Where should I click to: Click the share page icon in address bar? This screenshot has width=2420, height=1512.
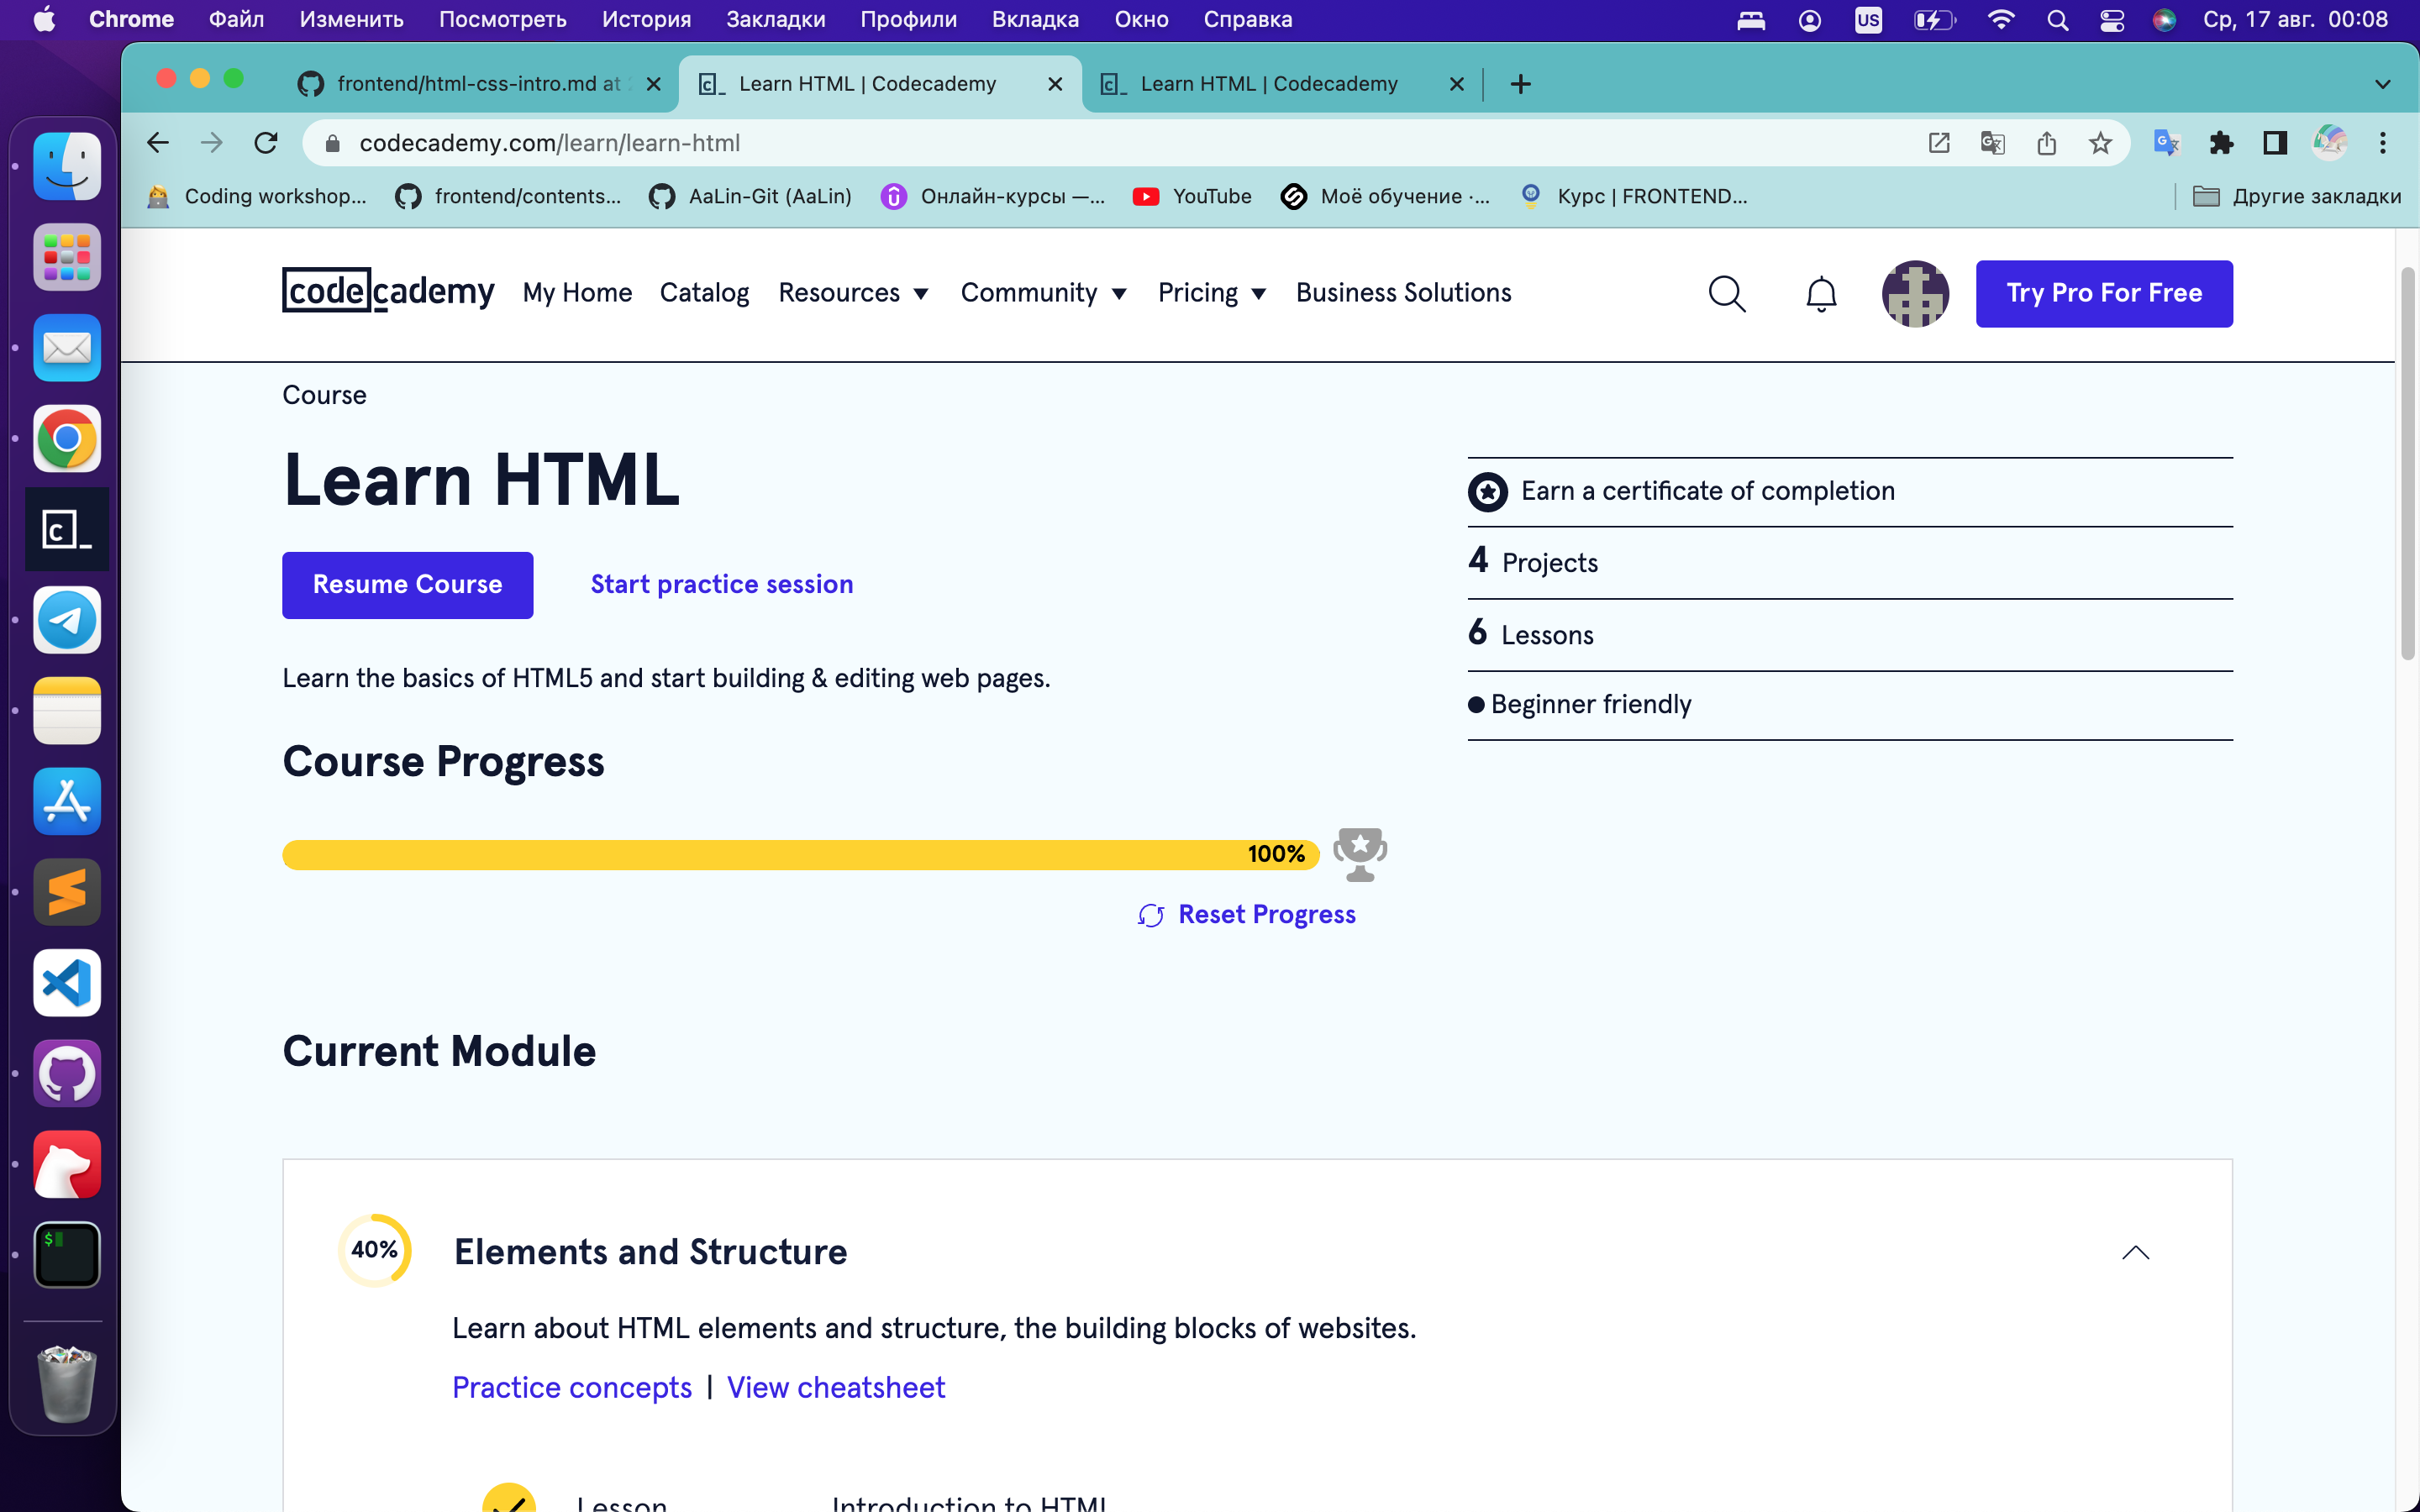[2046, 143]
